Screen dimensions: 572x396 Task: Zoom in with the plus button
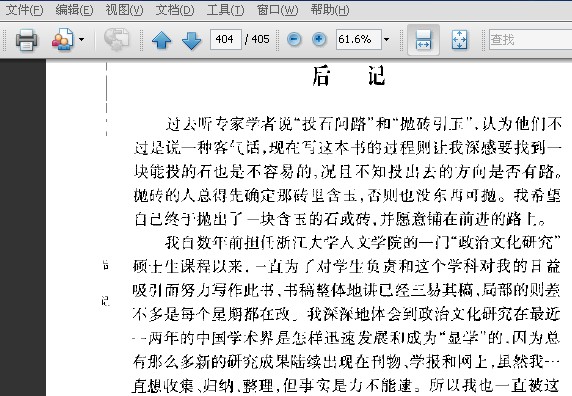319,39
